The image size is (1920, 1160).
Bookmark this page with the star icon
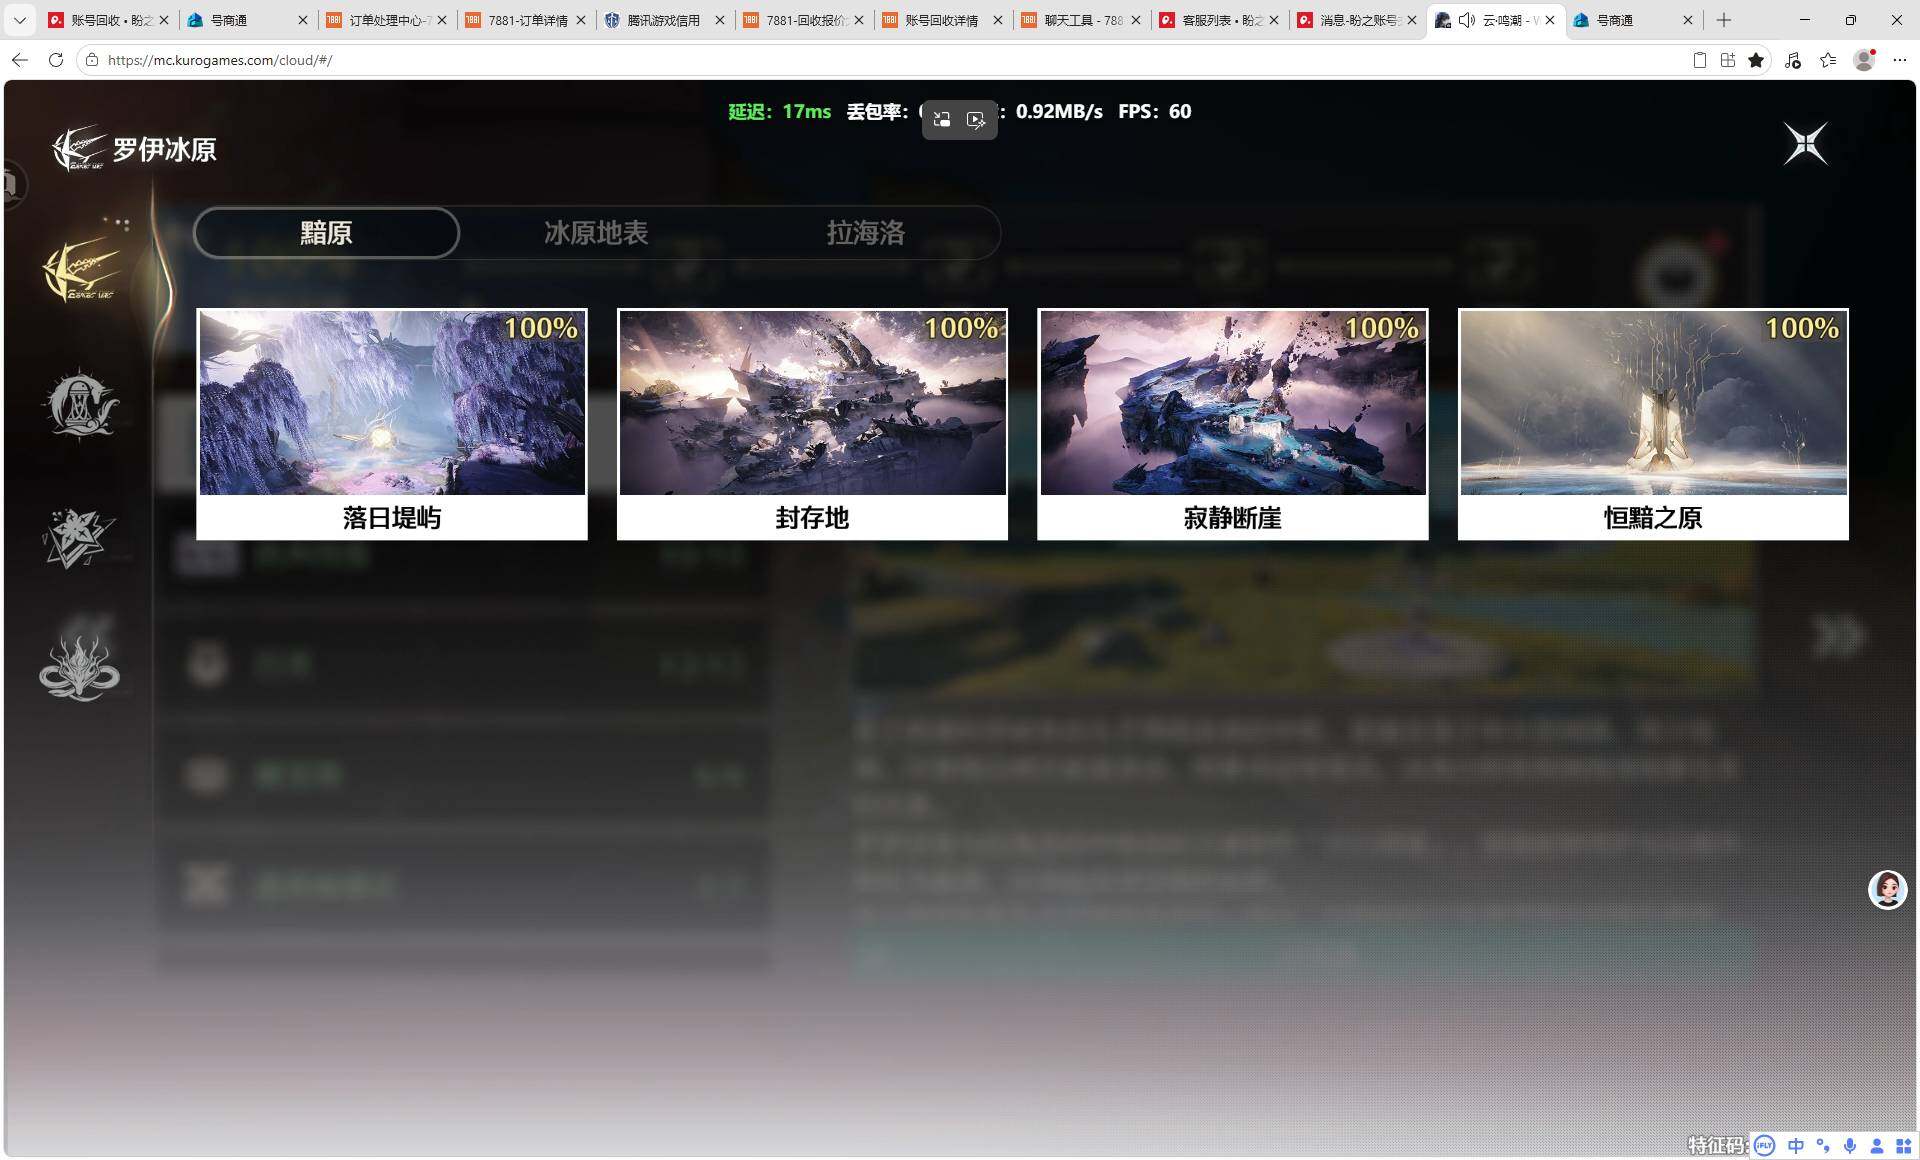pos(1756,60)
